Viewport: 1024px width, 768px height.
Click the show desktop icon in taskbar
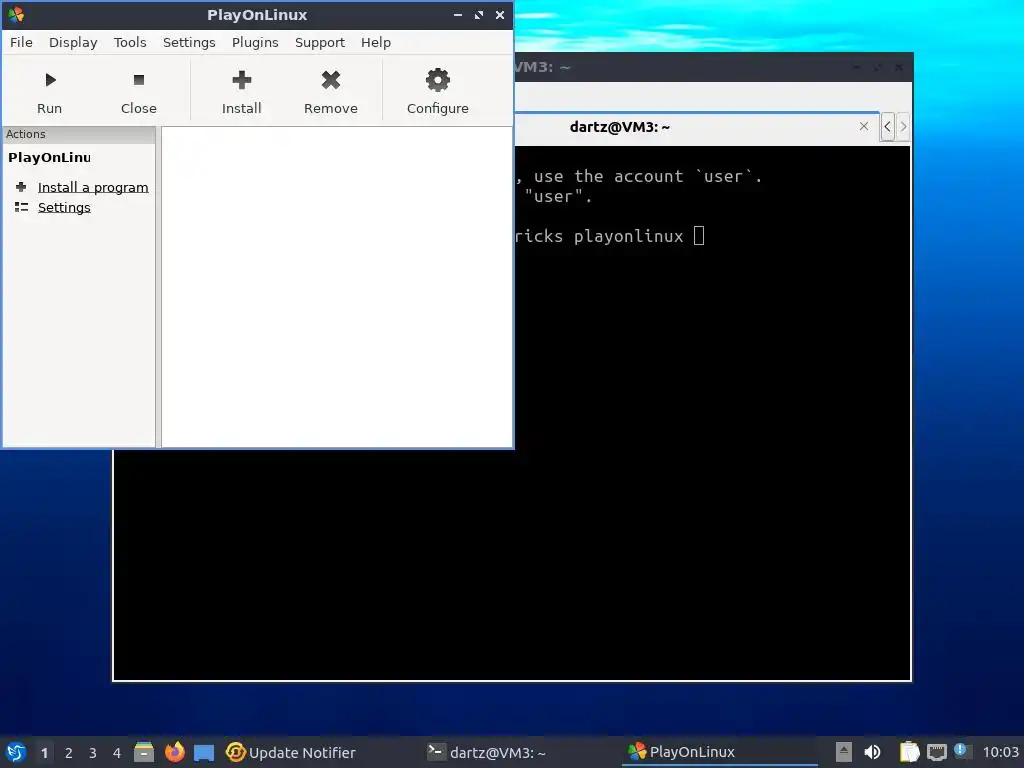tap(204, 753)
